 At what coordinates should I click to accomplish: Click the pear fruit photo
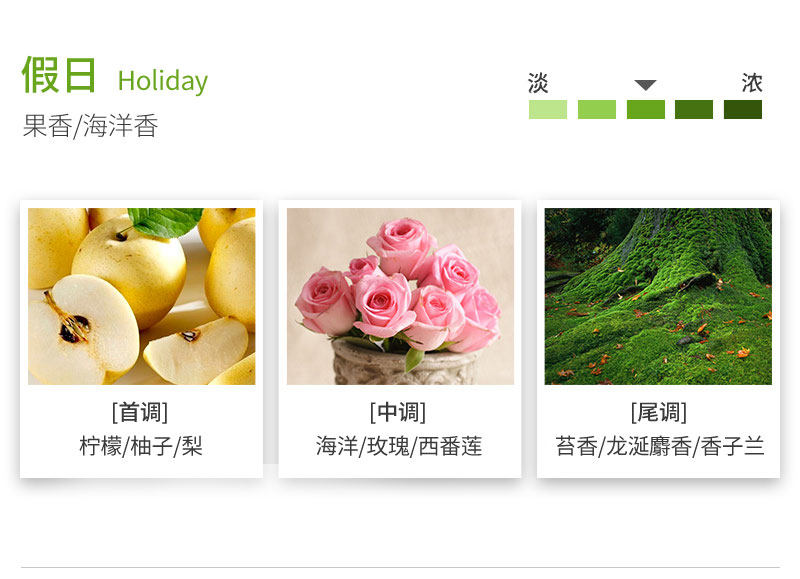click(x=141, y=296)
